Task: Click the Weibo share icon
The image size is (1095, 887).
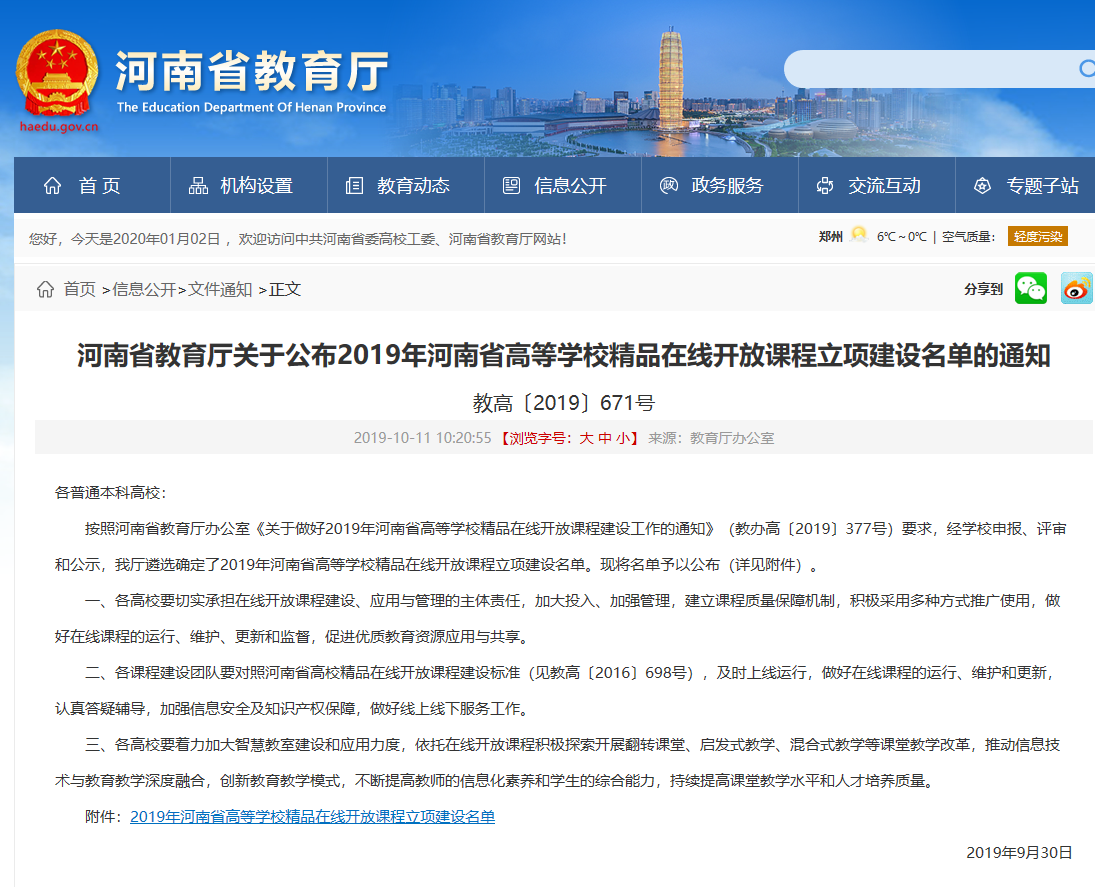Action: coord(1076,289)
